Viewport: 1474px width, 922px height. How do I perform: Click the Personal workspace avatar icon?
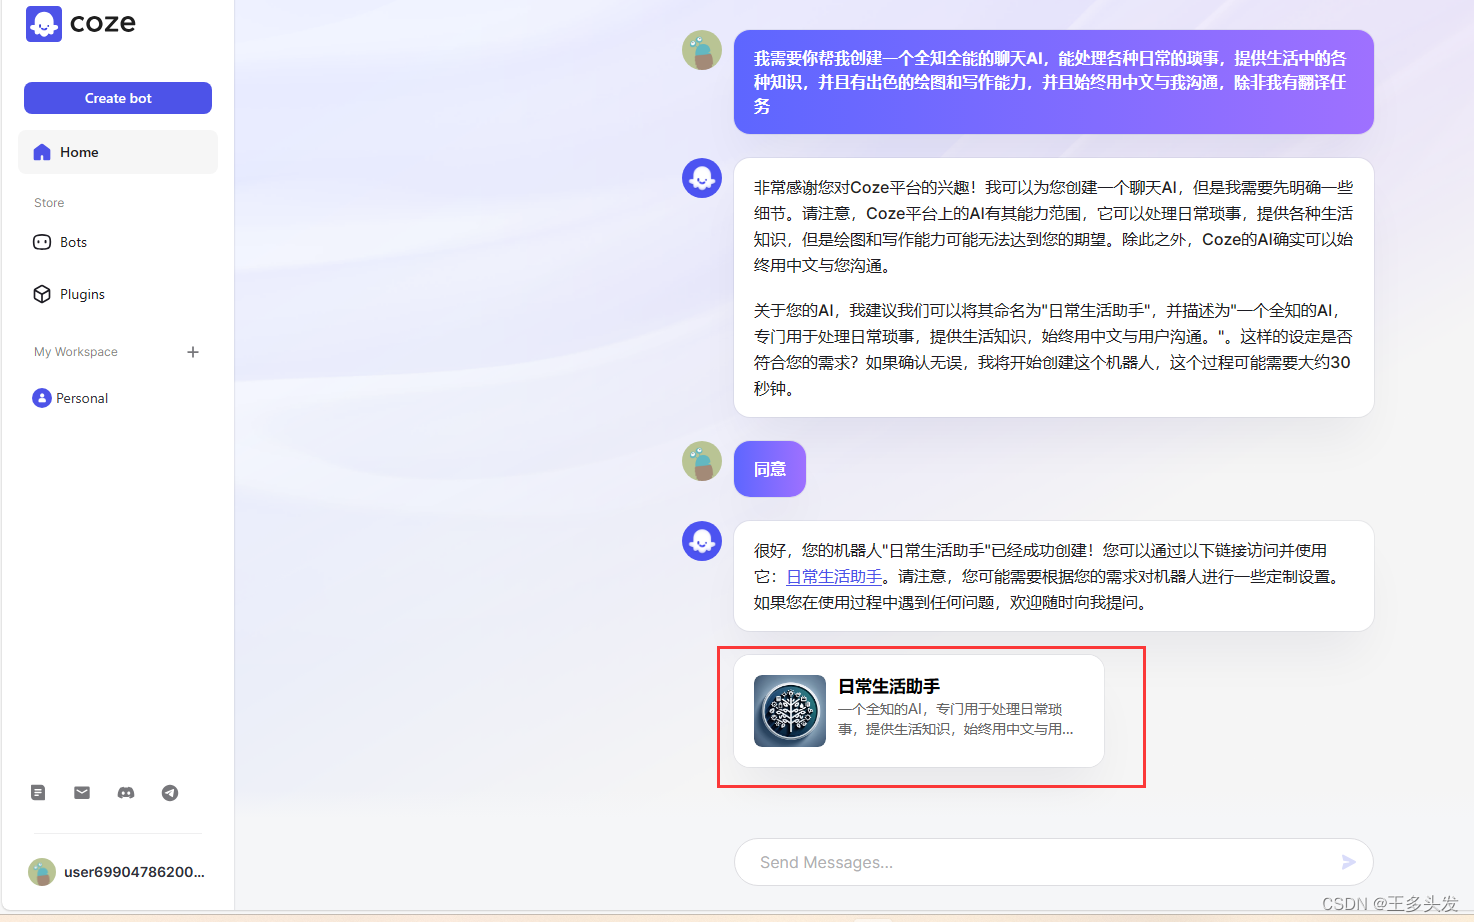[42, 398]
